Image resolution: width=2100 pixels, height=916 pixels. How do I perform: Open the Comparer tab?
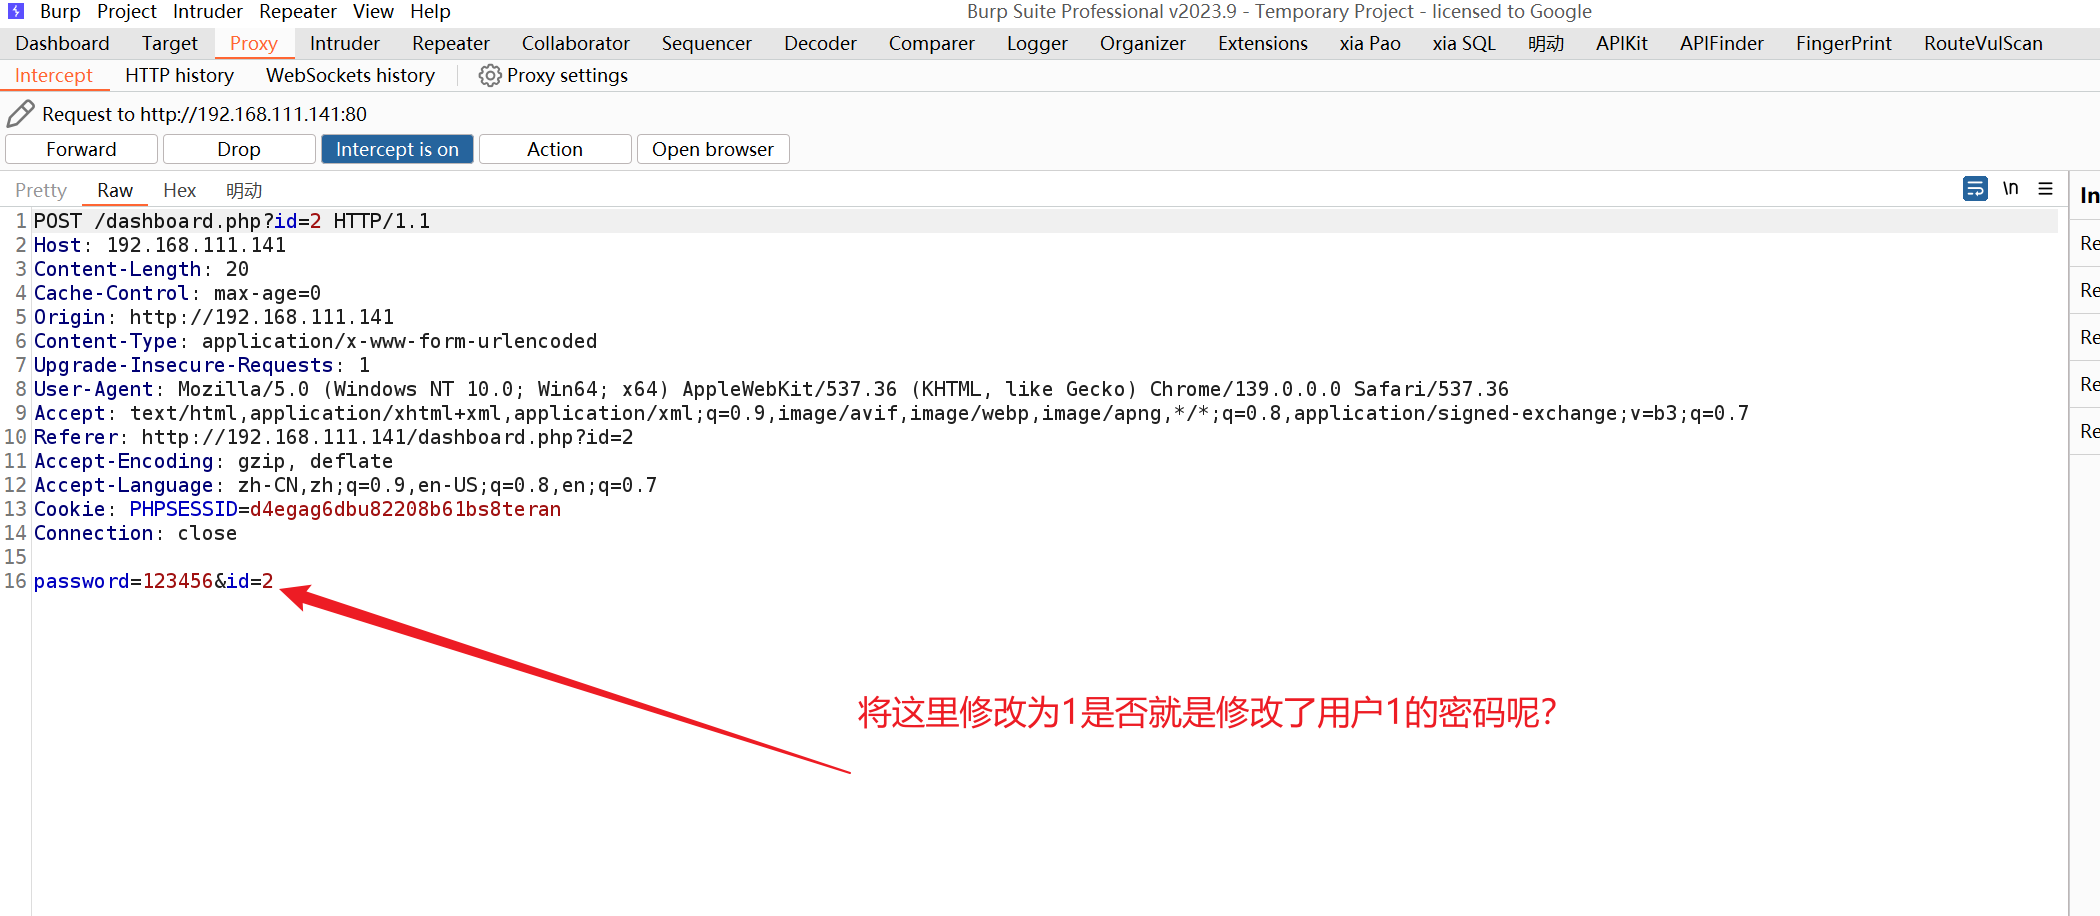click(x=932, y=44)
